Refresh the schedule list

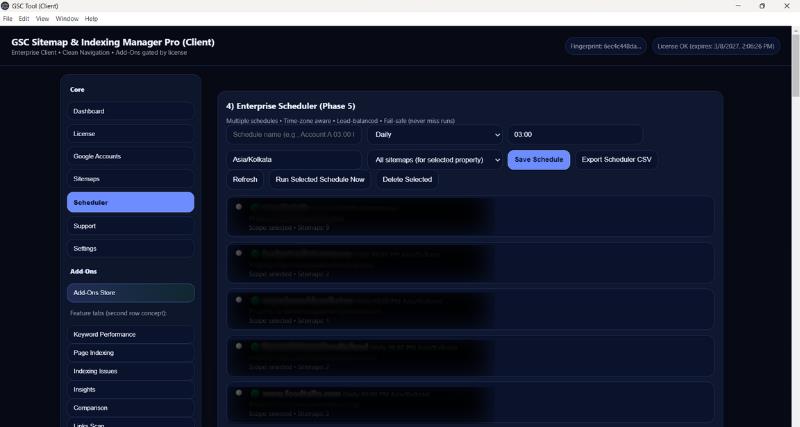245,179
